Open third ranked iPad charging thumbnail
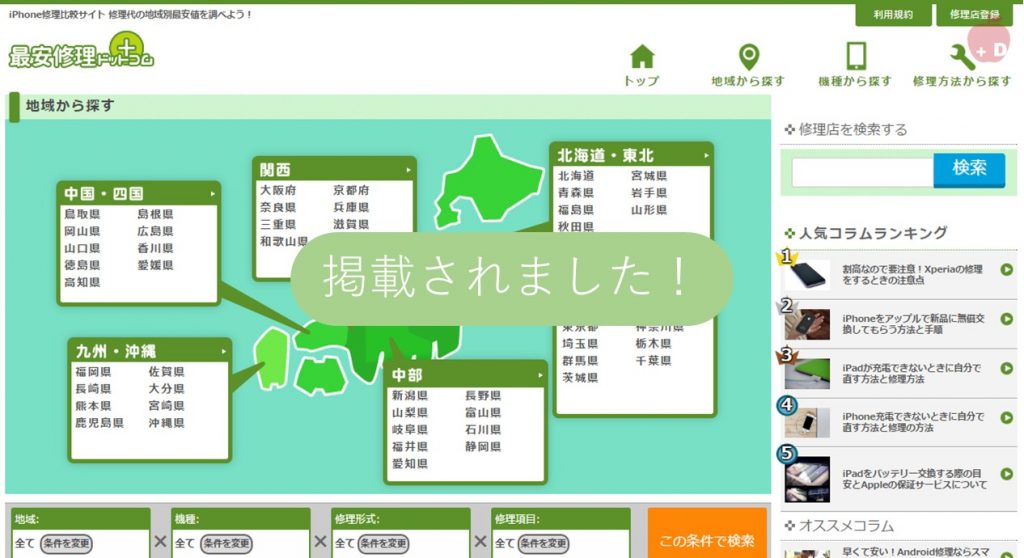The width and height of the screenshot is (1024, 558). tap(807, 373)
